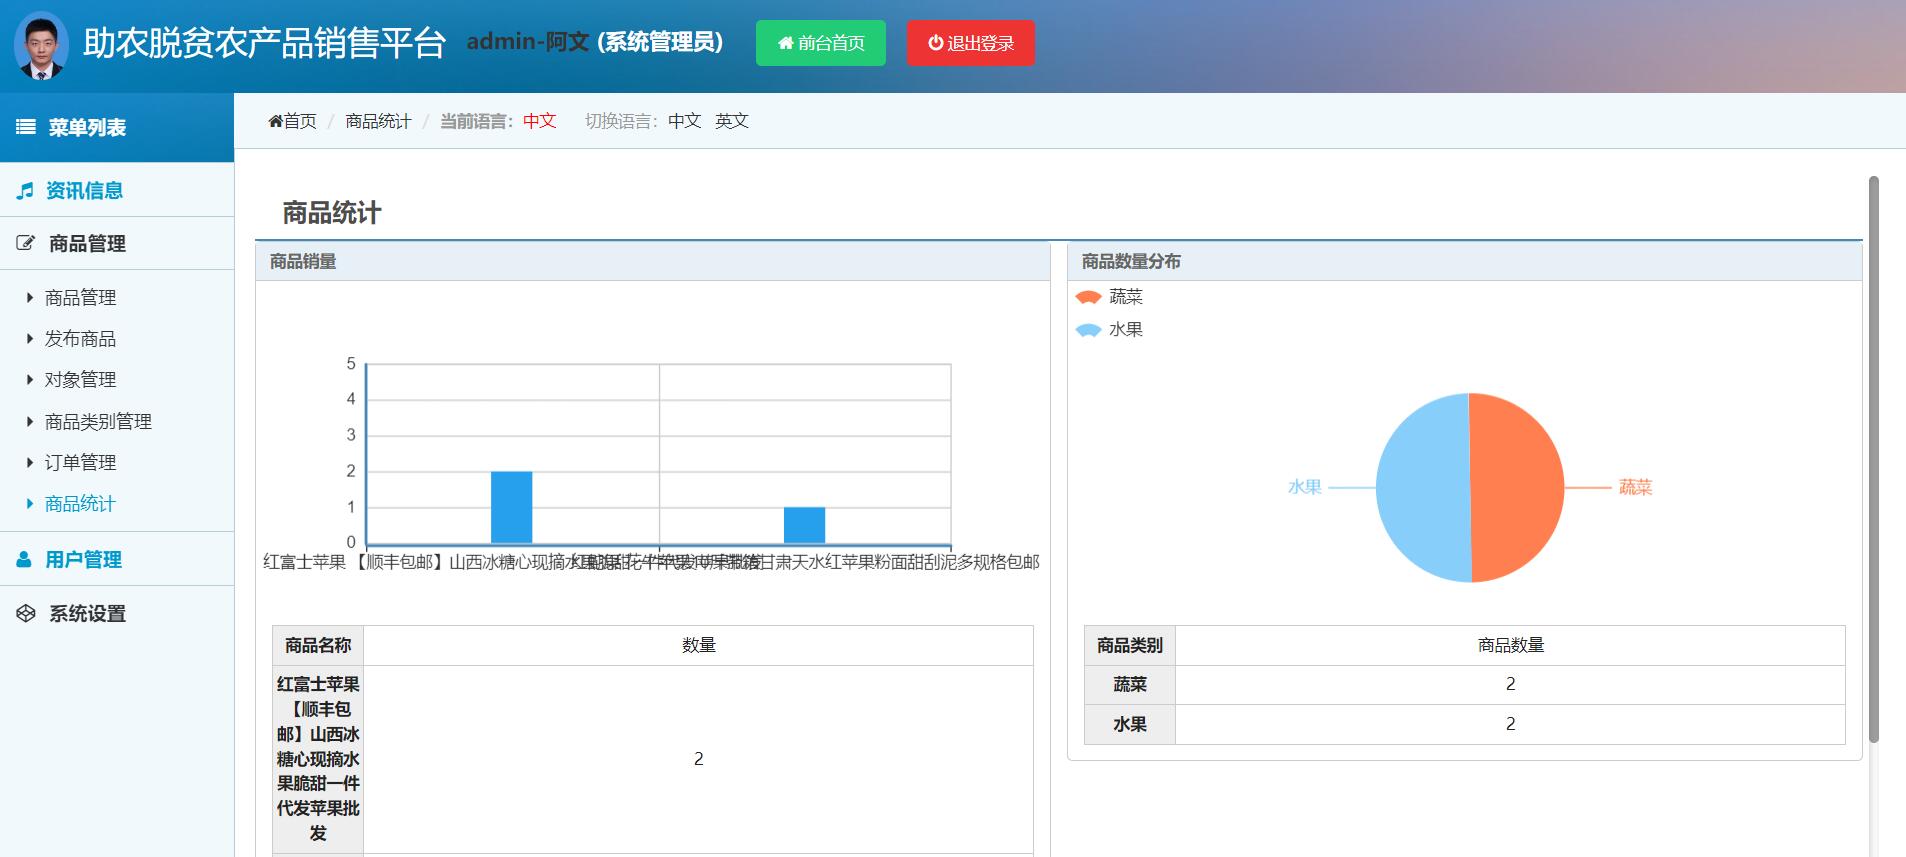The height and width of the screenshot is (857, 1906).
Task: Open the 对象管理 submenu item
Action: pyautogui.click(x=80, y=379)
